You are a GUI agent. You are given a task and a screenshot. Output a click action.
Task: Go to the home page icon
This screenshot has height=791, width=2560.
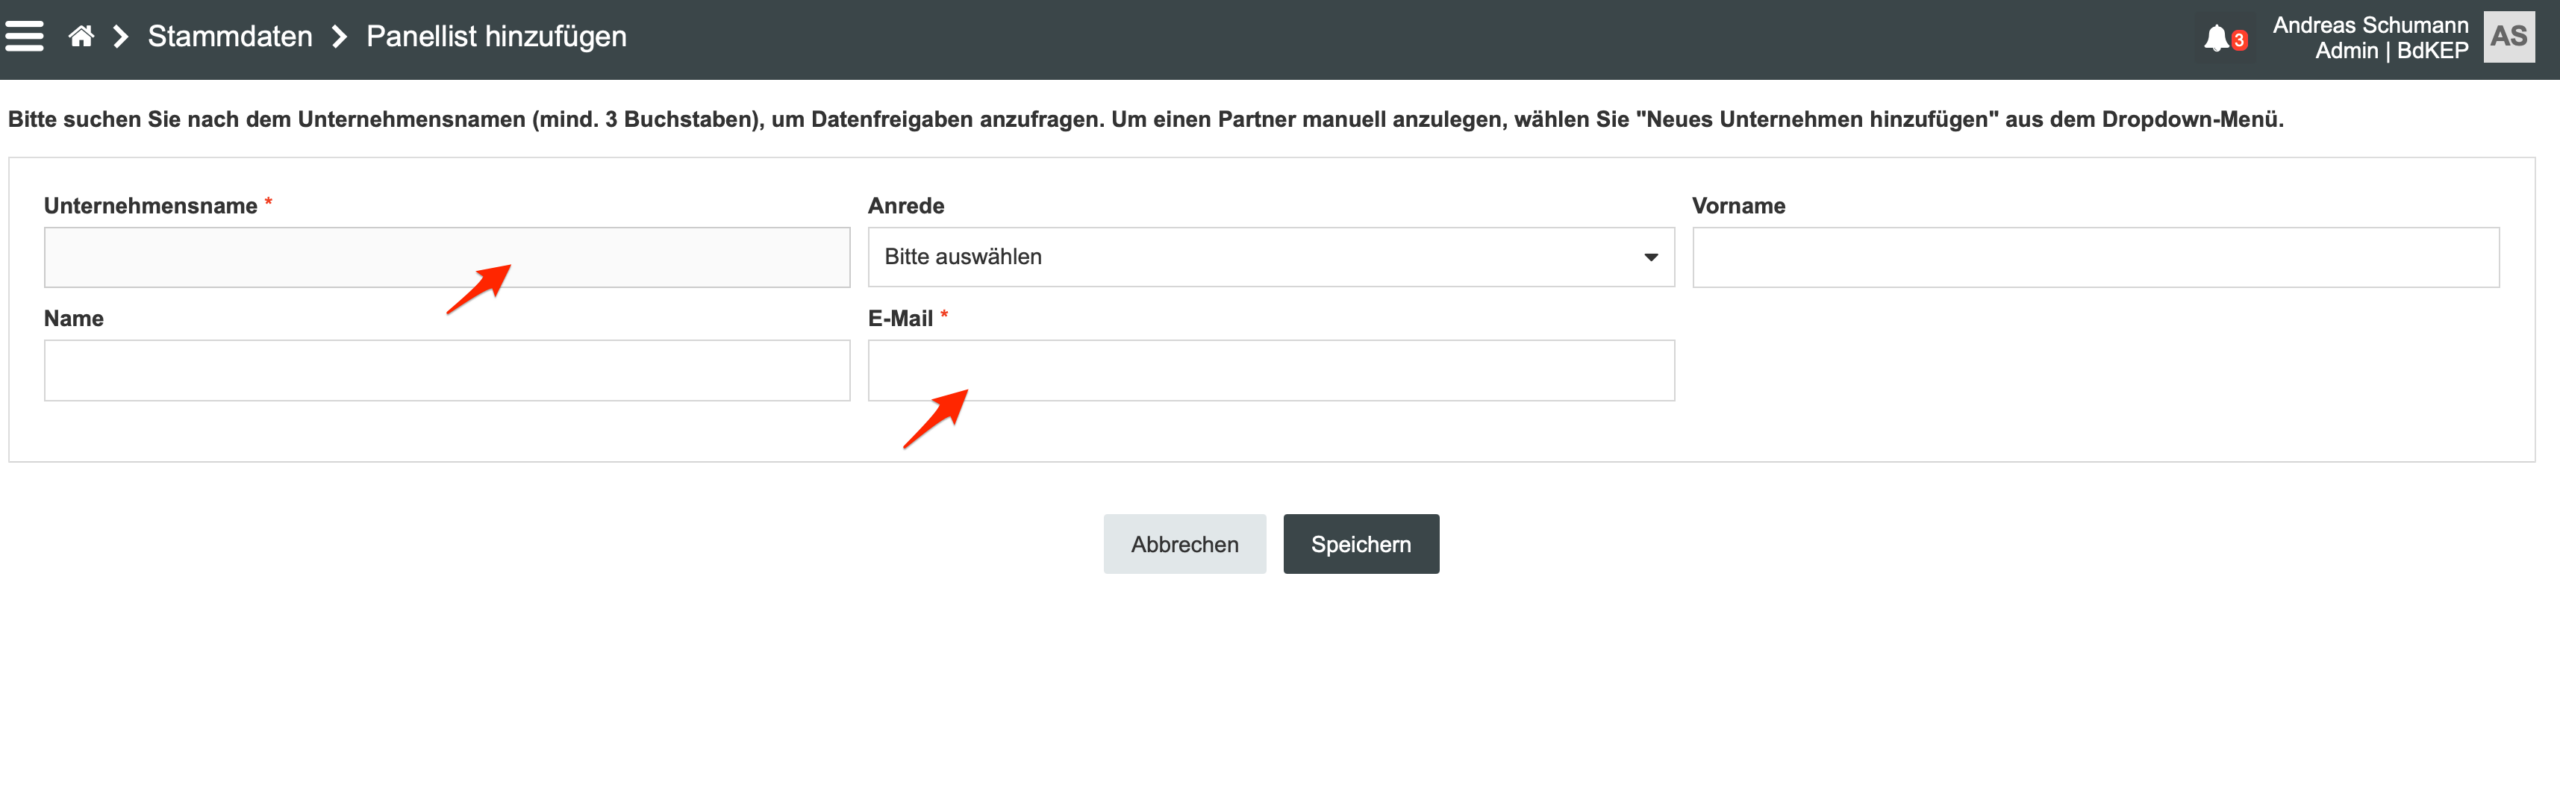click(x=81, y=37)
